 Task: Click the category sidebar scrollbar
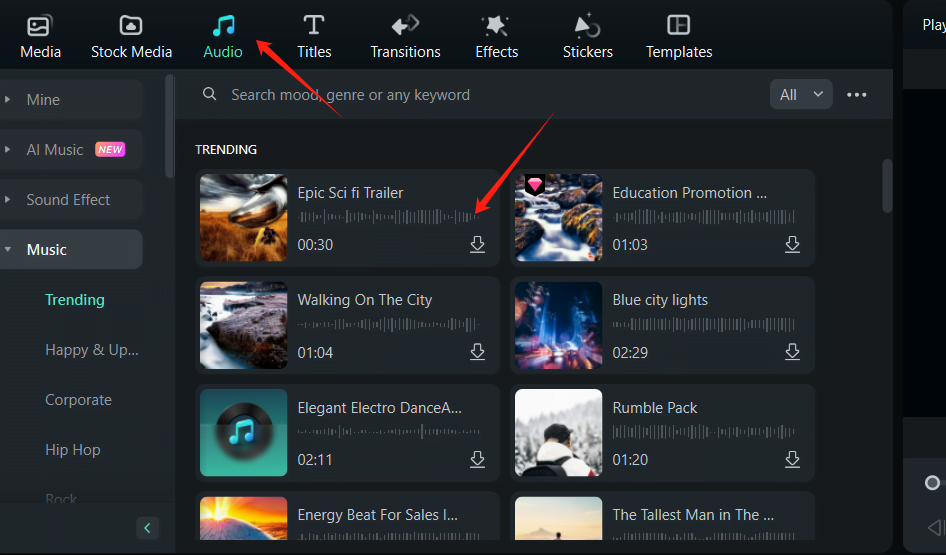pyautogui.click(x=170, y=126)
